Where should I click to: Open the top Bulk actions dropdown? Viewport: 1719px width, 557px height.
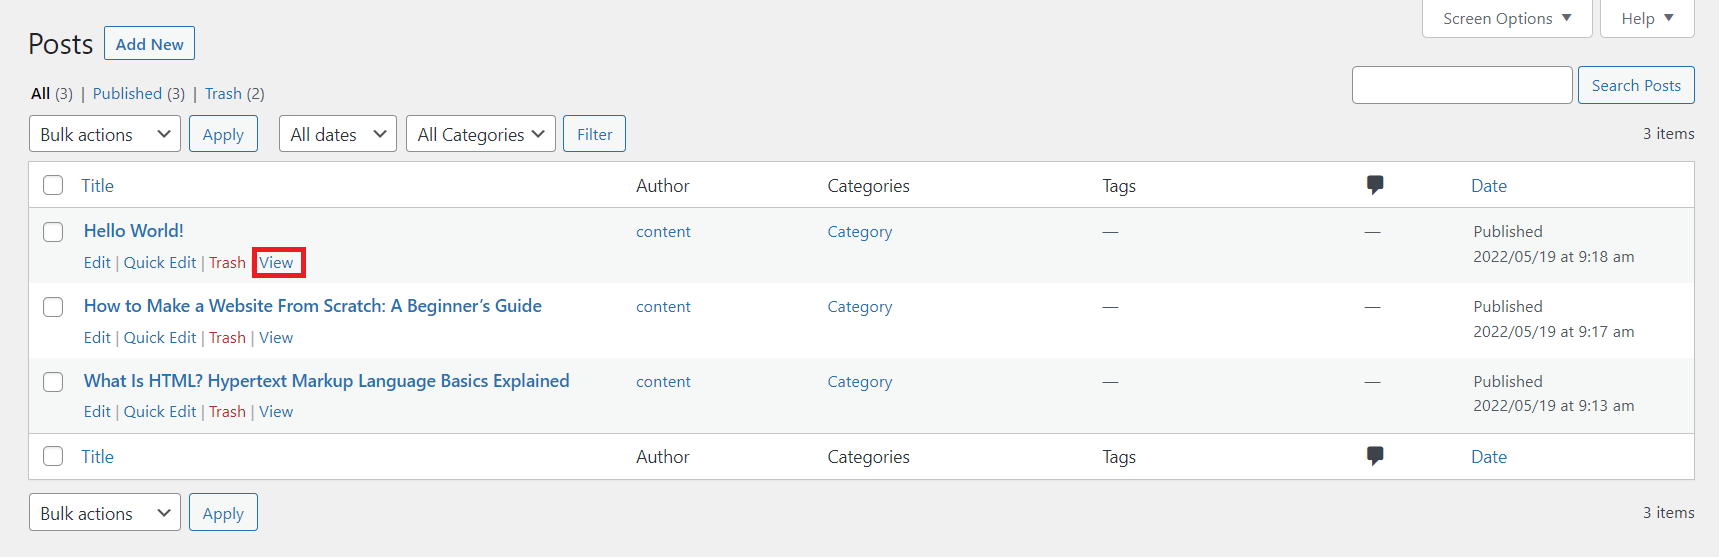pos(105,134)
